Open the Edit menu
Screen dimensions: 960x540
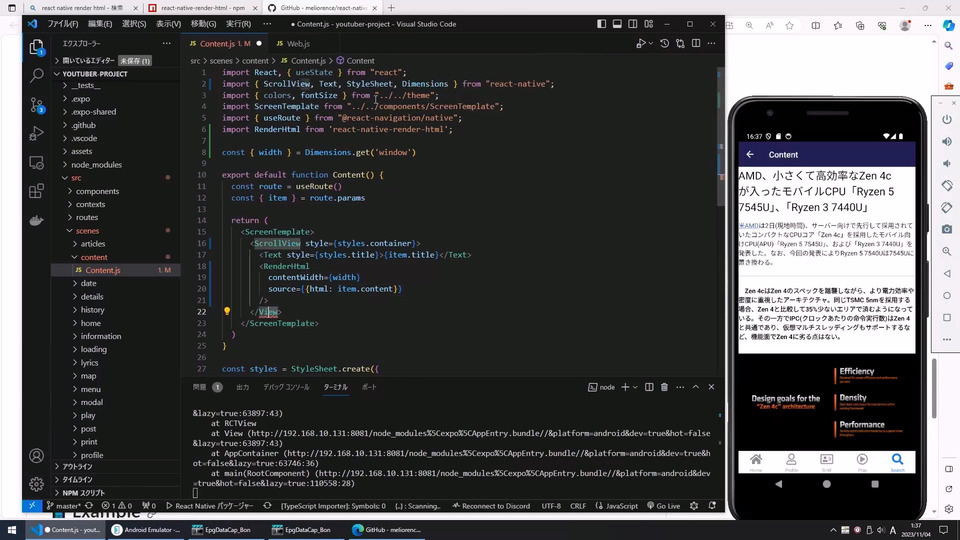point(99,24)
